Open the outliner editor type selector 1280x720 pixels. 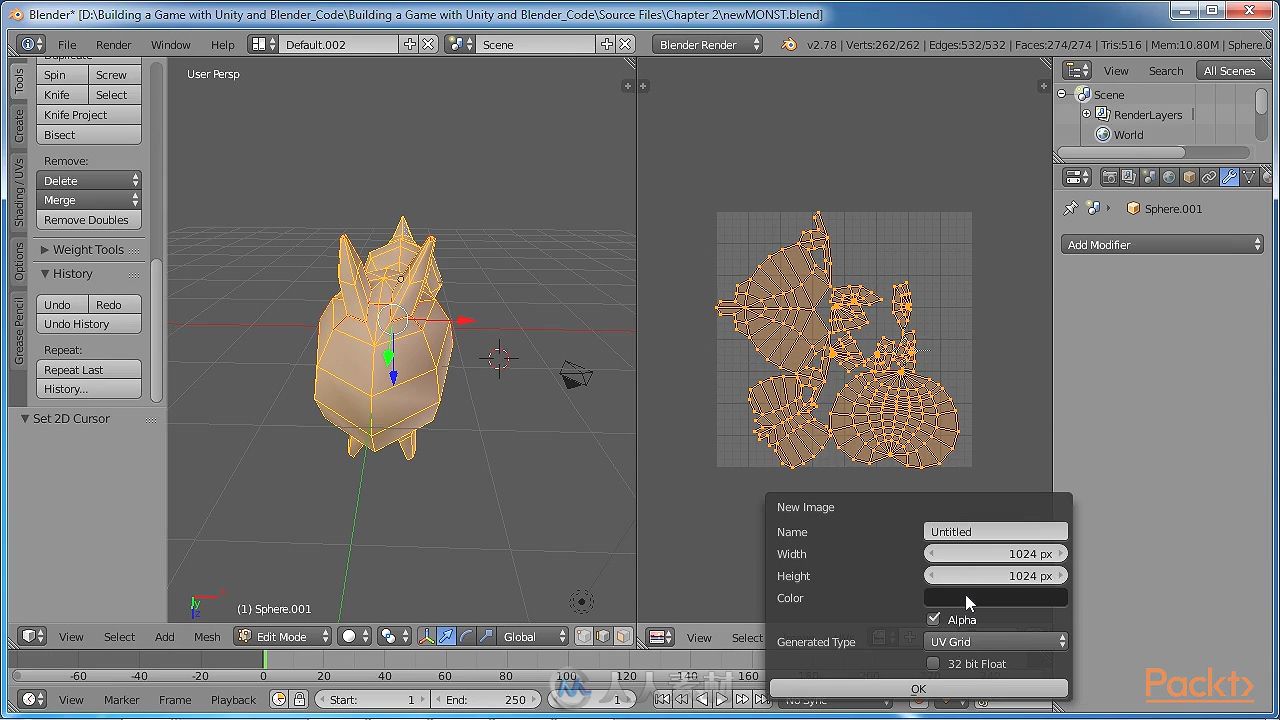(x=1077, y=70)
